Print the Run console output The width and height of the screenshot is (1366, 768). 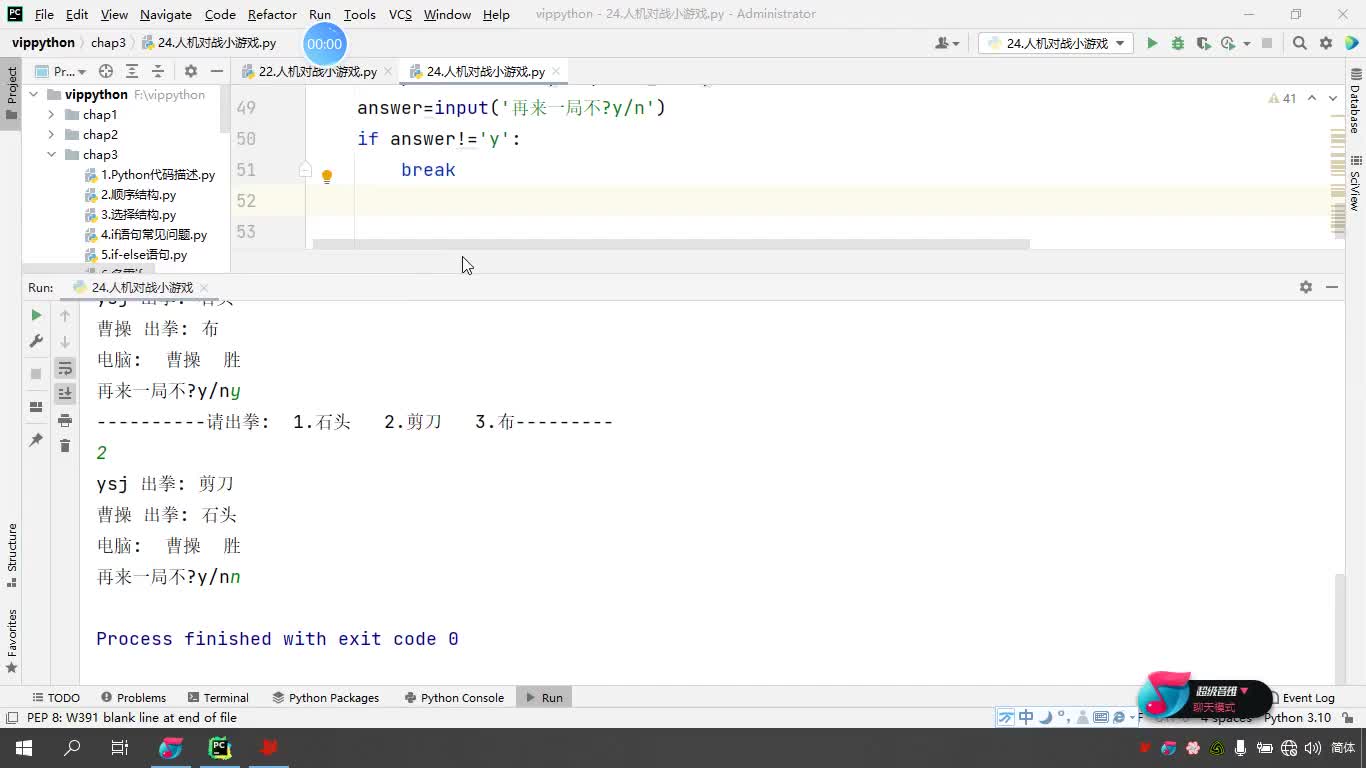65,419
